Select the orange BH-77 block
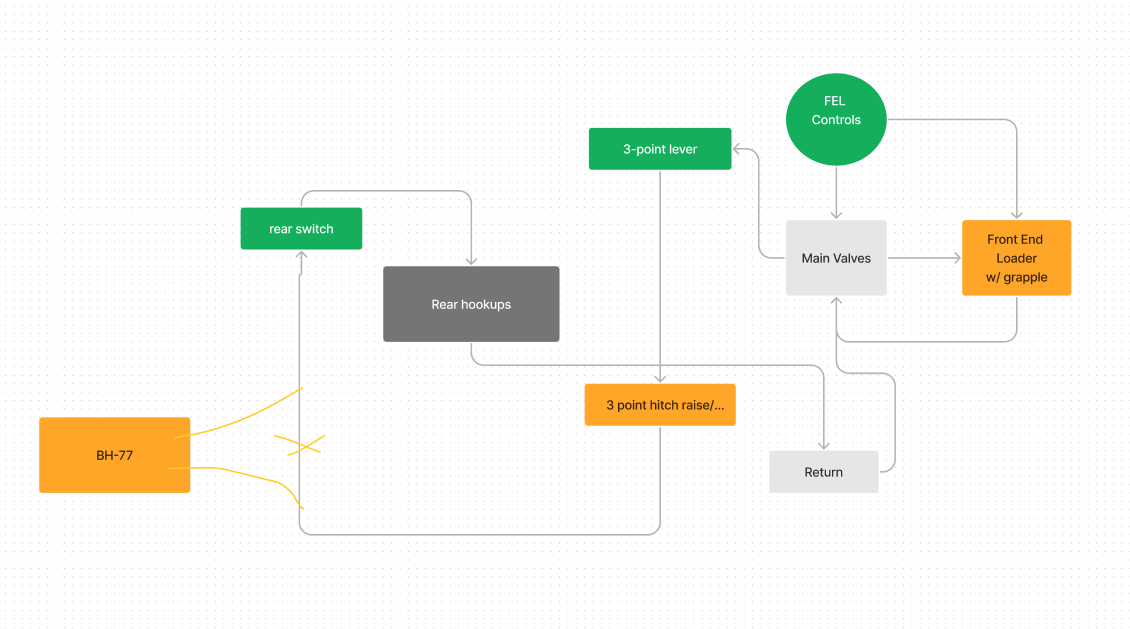1130x629 pixels. [x=114, y=455]
